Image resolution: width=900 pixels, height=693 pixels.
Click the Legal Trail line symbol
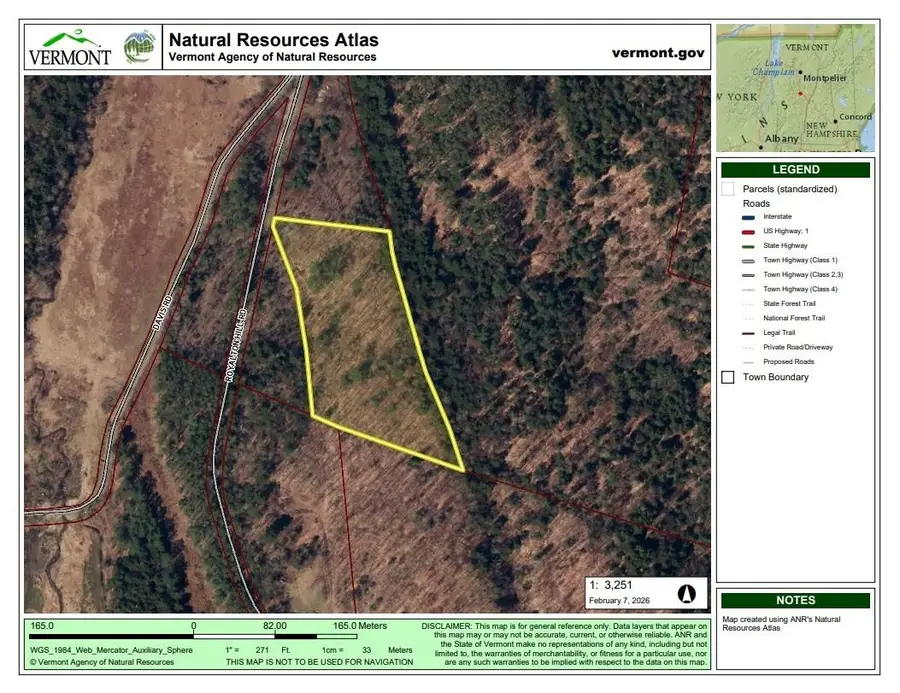743,333
